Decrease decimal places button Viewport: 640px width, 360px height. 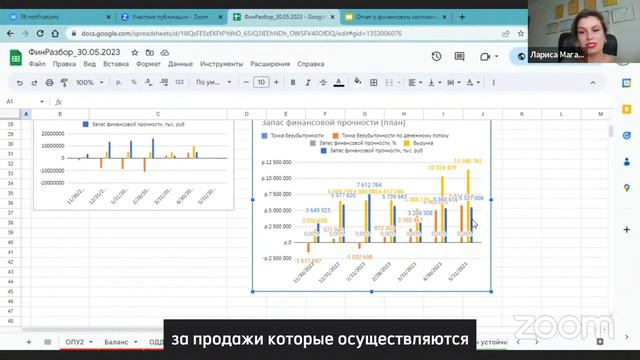pyautogui.click(x=149, y=82)
